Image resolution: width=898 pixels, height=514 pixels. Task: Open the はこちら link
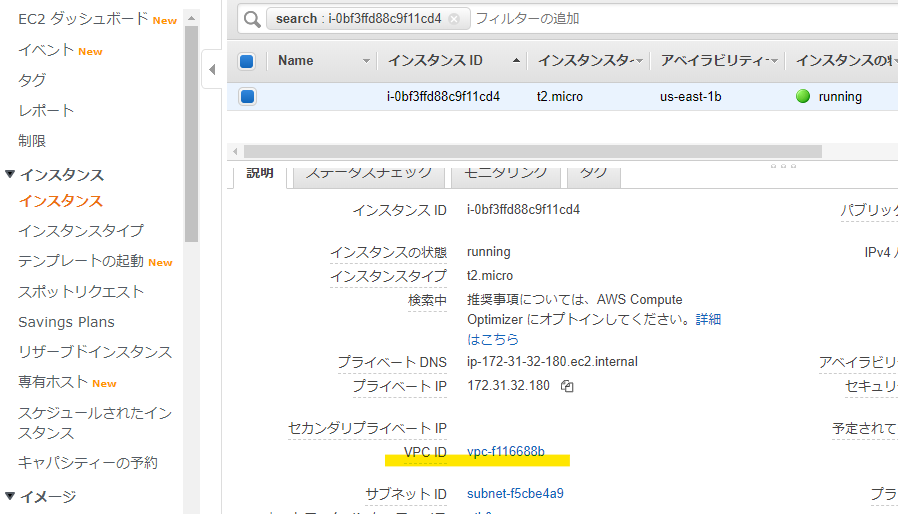pyautogui.click(x=493, y=339)
